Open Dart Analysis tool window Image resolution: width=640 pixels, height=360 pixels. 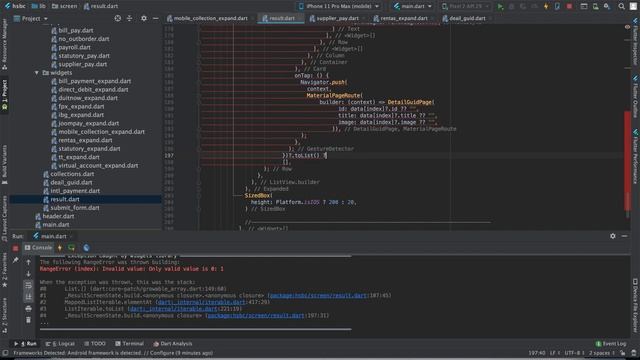(x=172, y=344)
